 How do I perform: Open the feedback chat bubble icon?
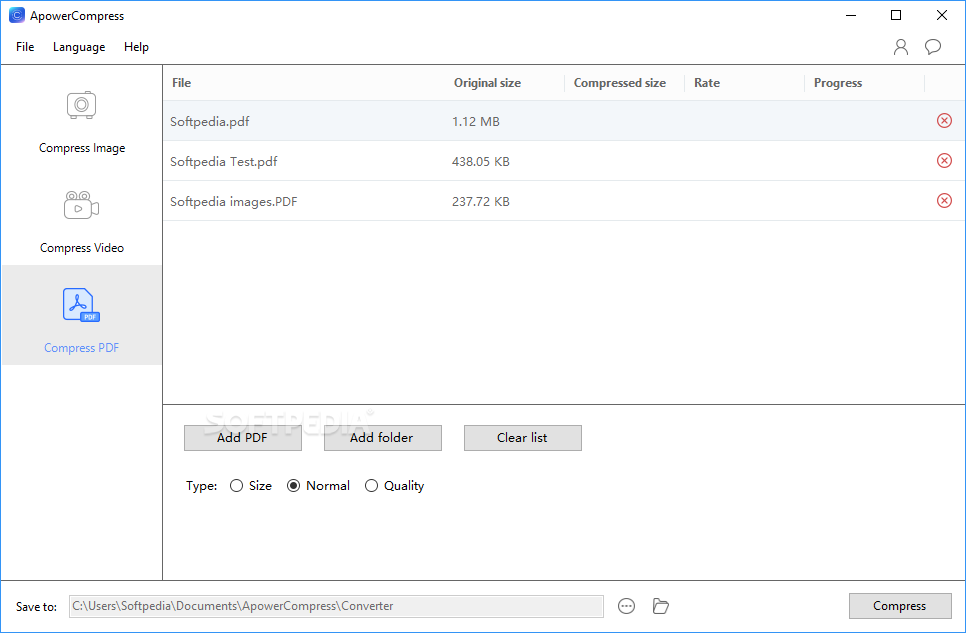[933, 47]
